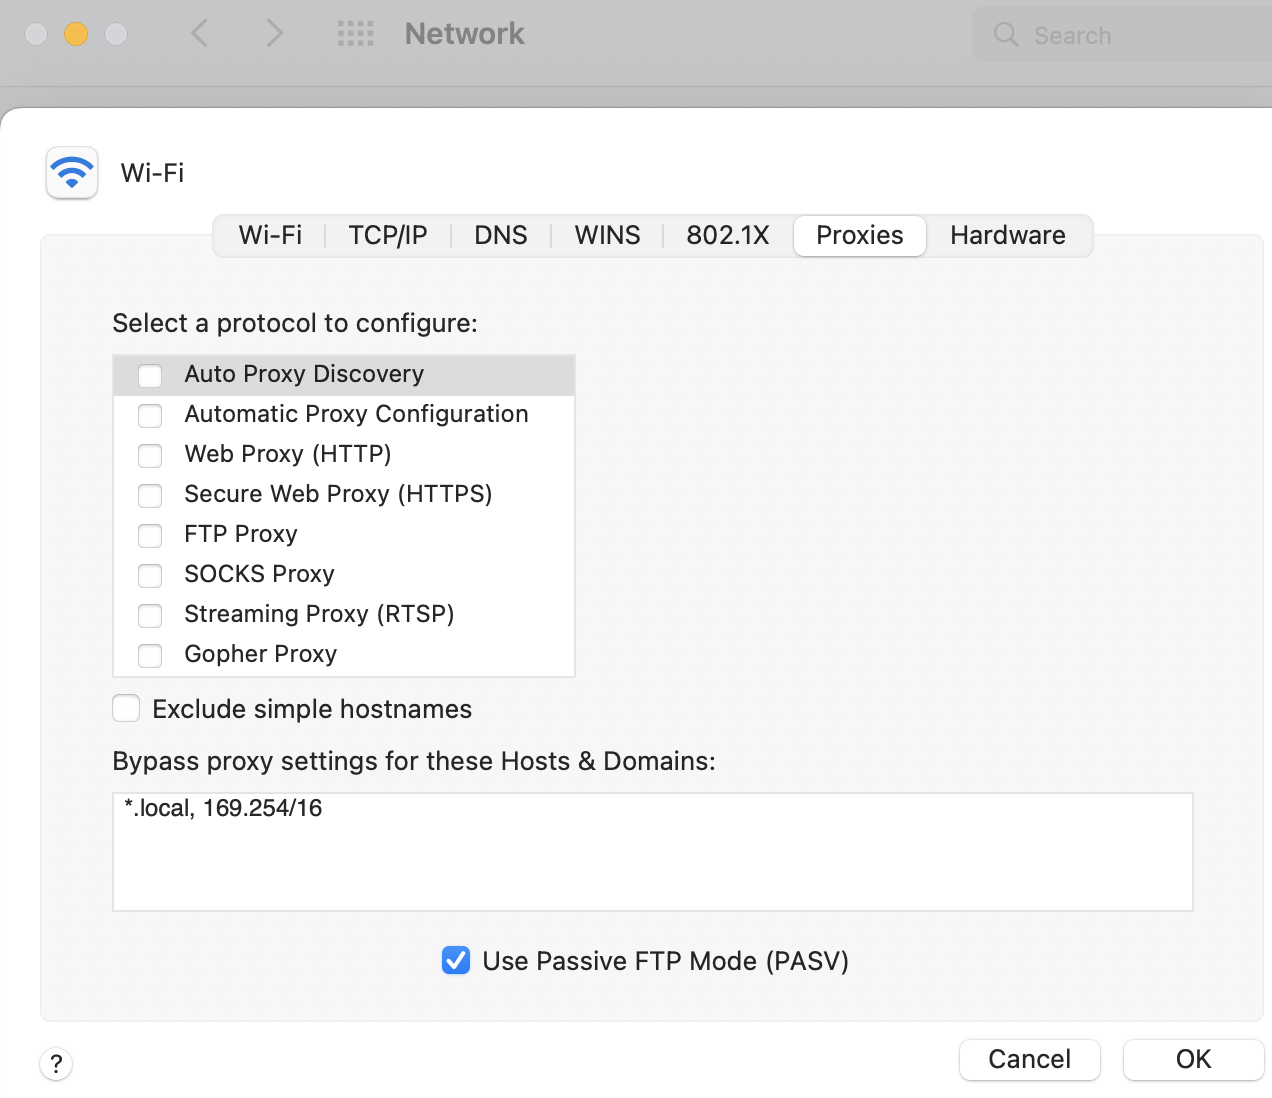Open the show-all preferences grid
This screenshot has width=1272, height=1098.
click(x=355, y=34)
